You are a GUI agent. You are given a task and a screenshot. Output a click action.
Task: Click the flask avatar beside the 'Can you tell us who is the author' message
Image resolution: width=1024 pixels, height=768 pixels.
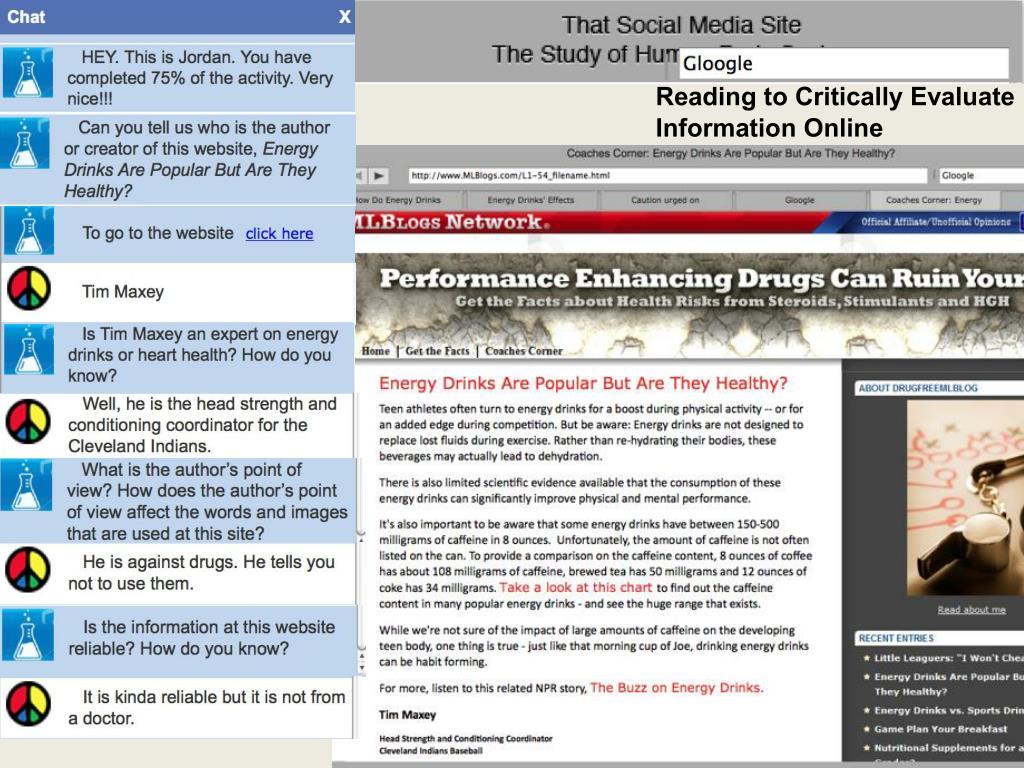(x=25, y=144)
